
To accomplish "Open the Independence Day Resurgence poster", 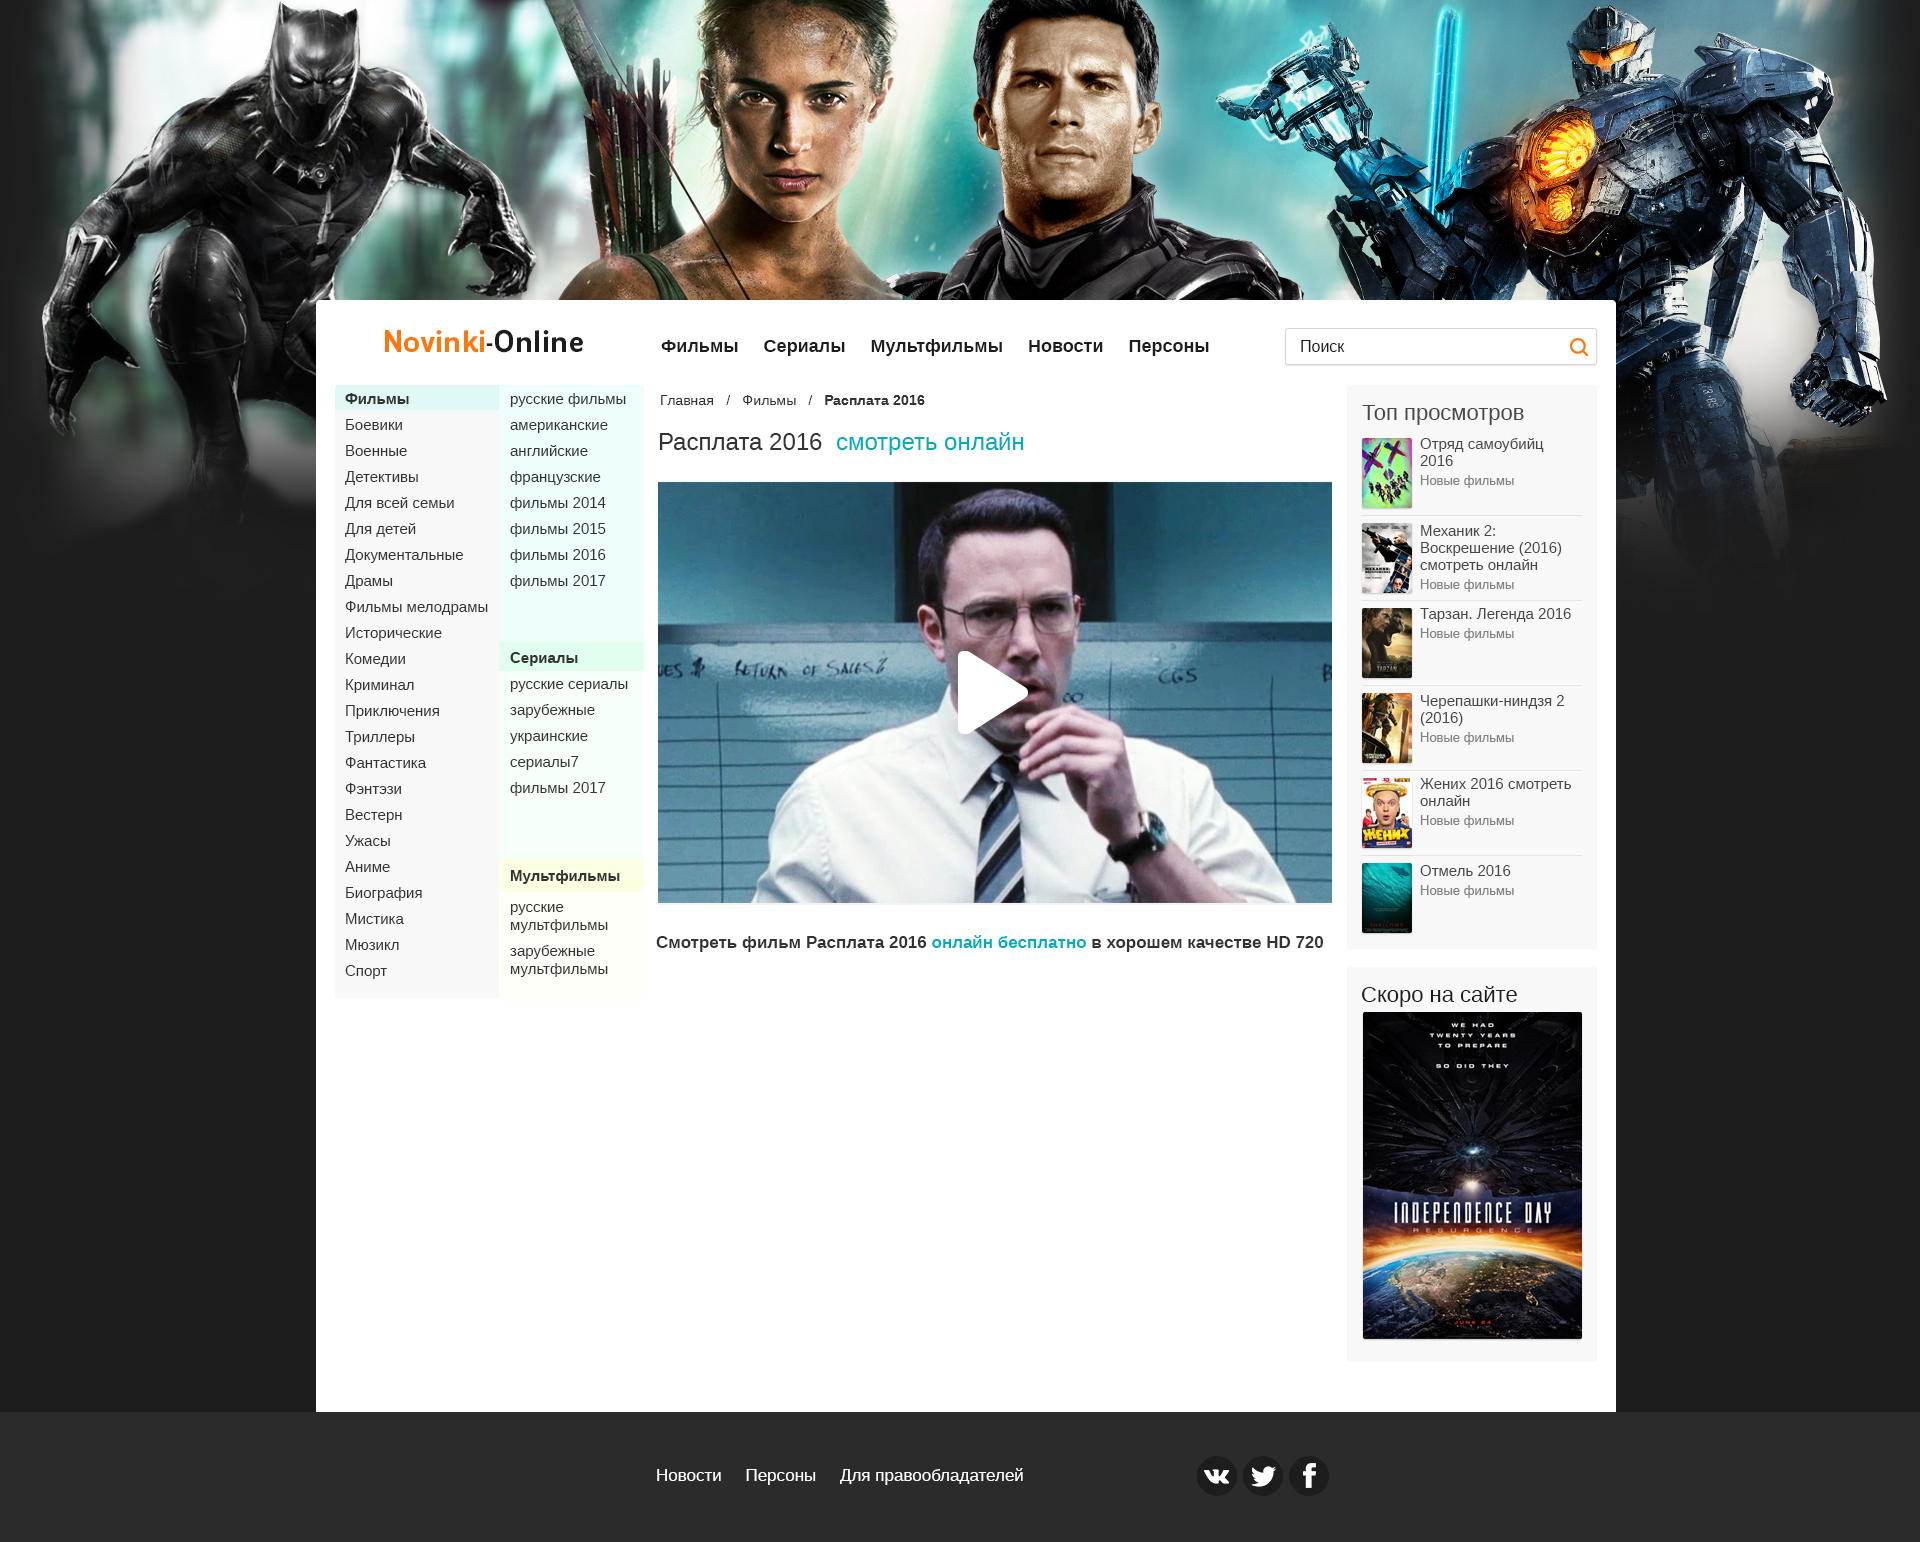I will click(x=1472, y=1175).
